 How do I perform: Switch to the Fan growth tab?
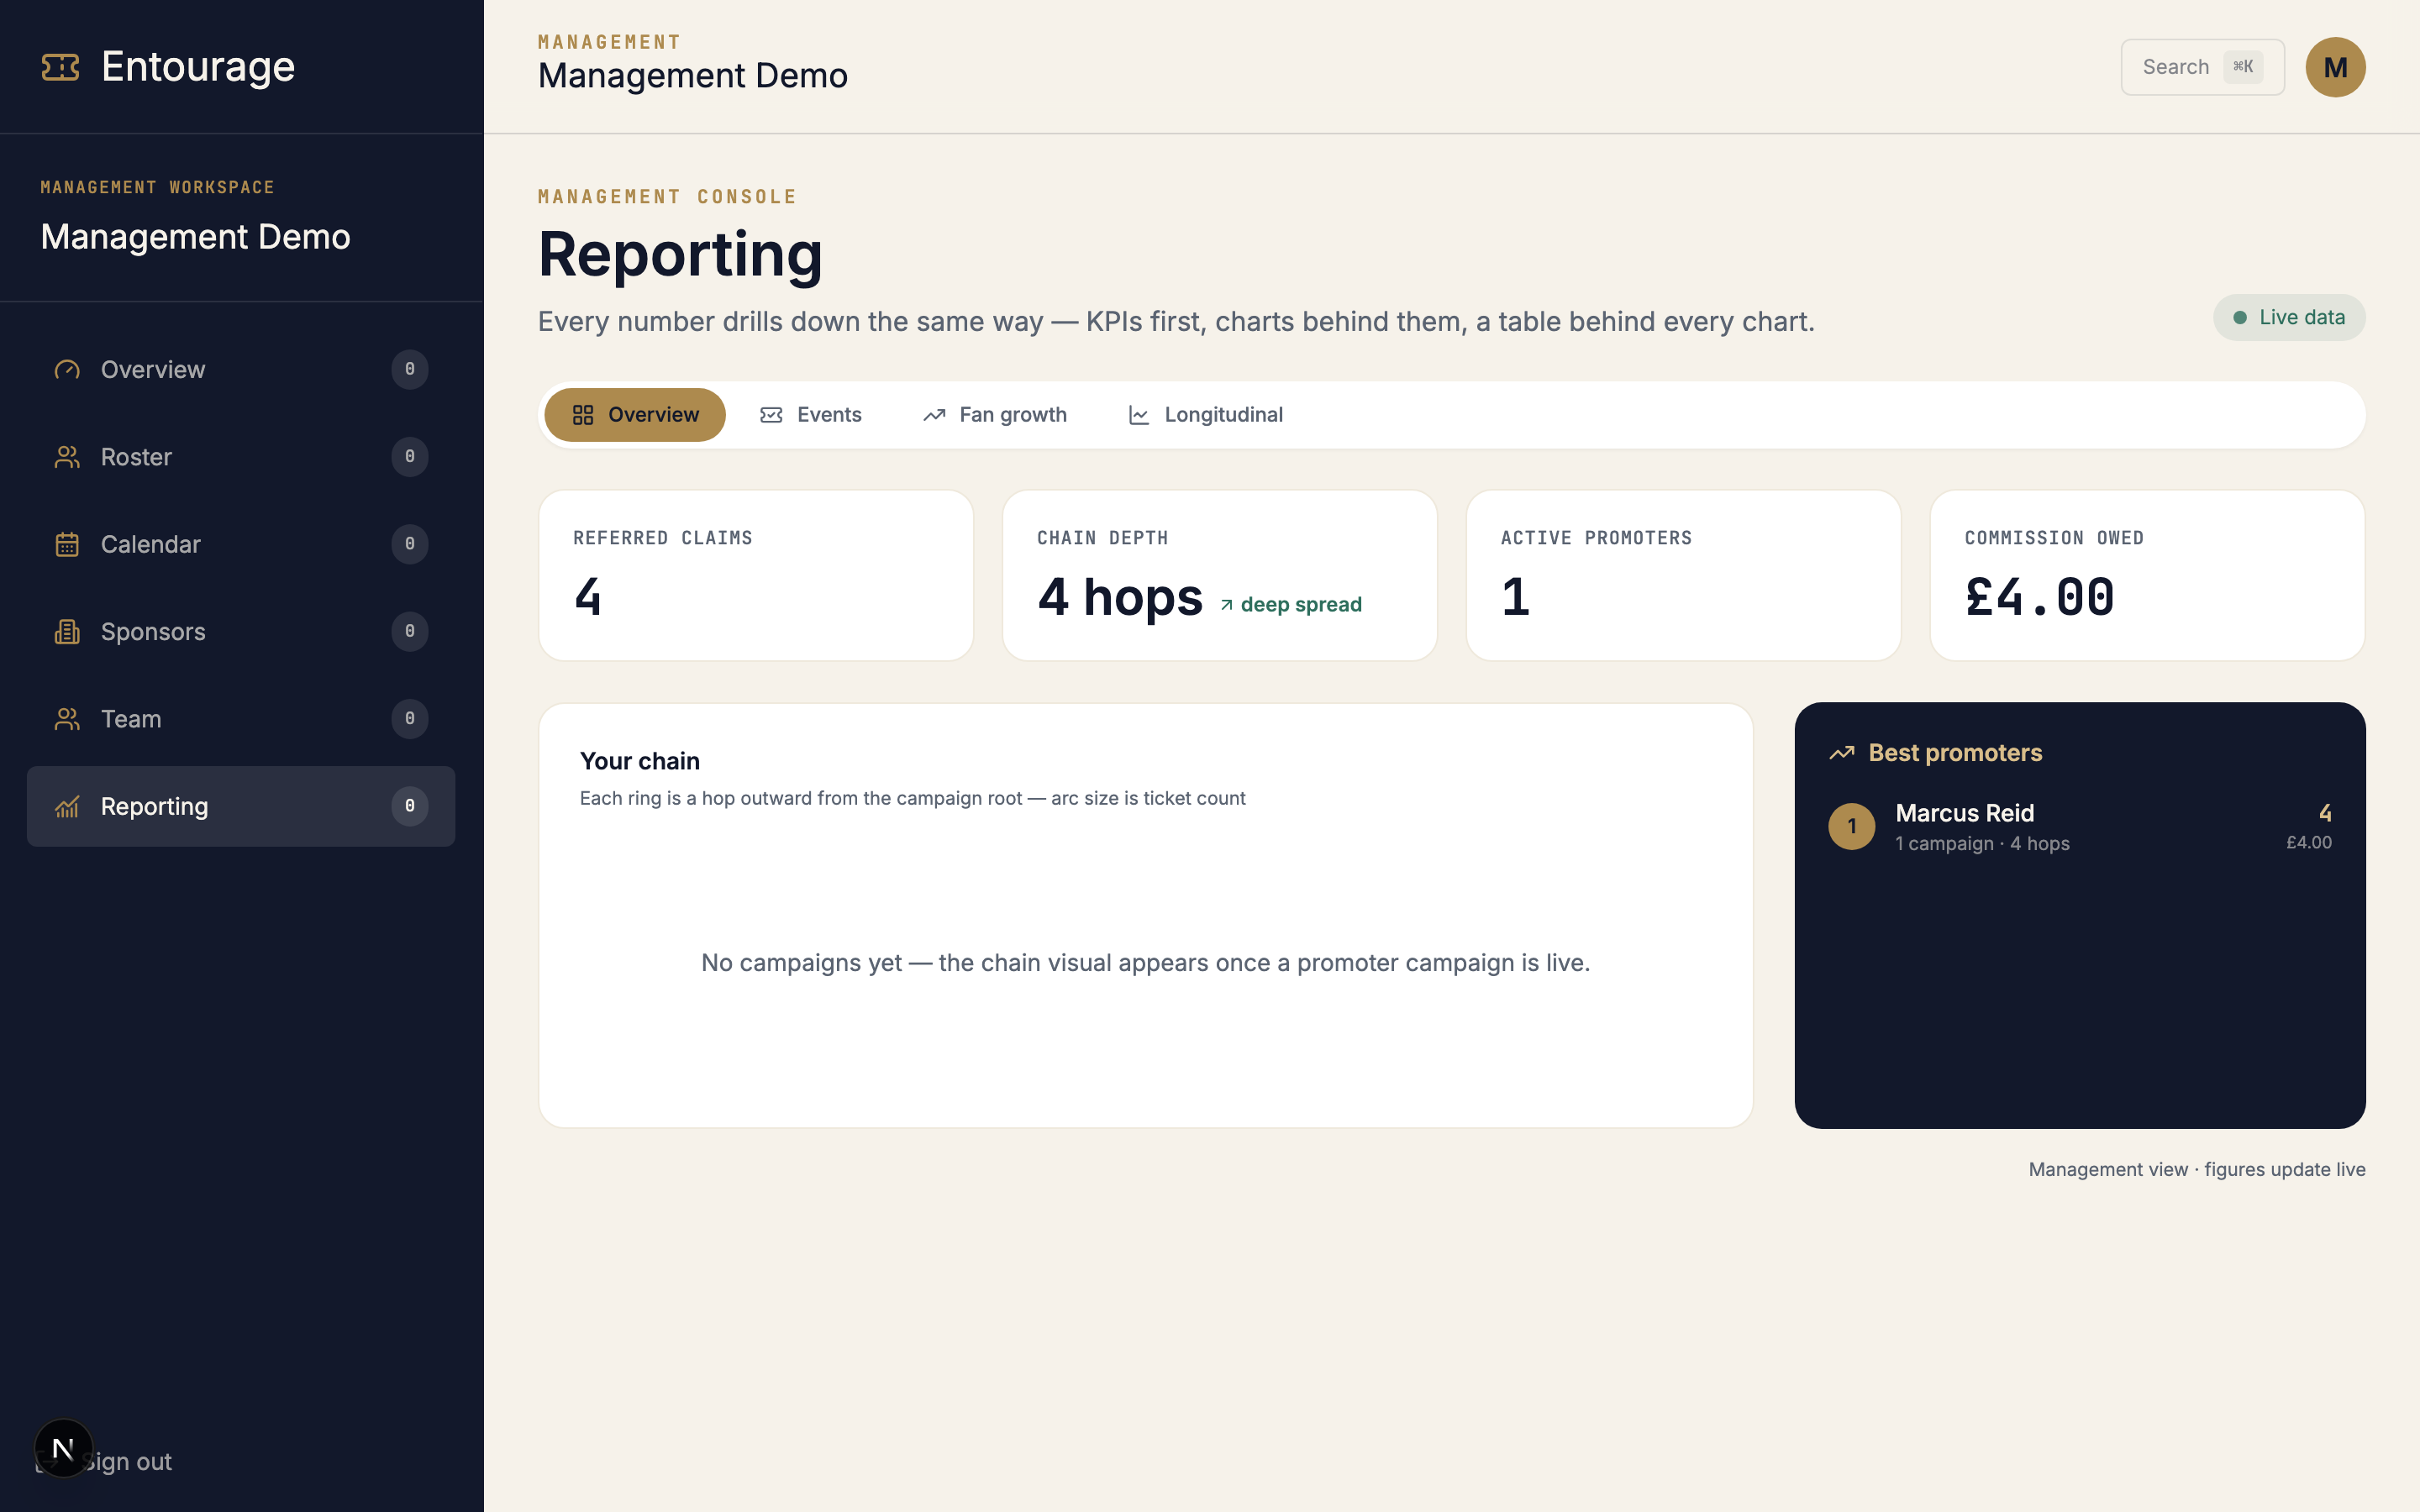[995, 415]
